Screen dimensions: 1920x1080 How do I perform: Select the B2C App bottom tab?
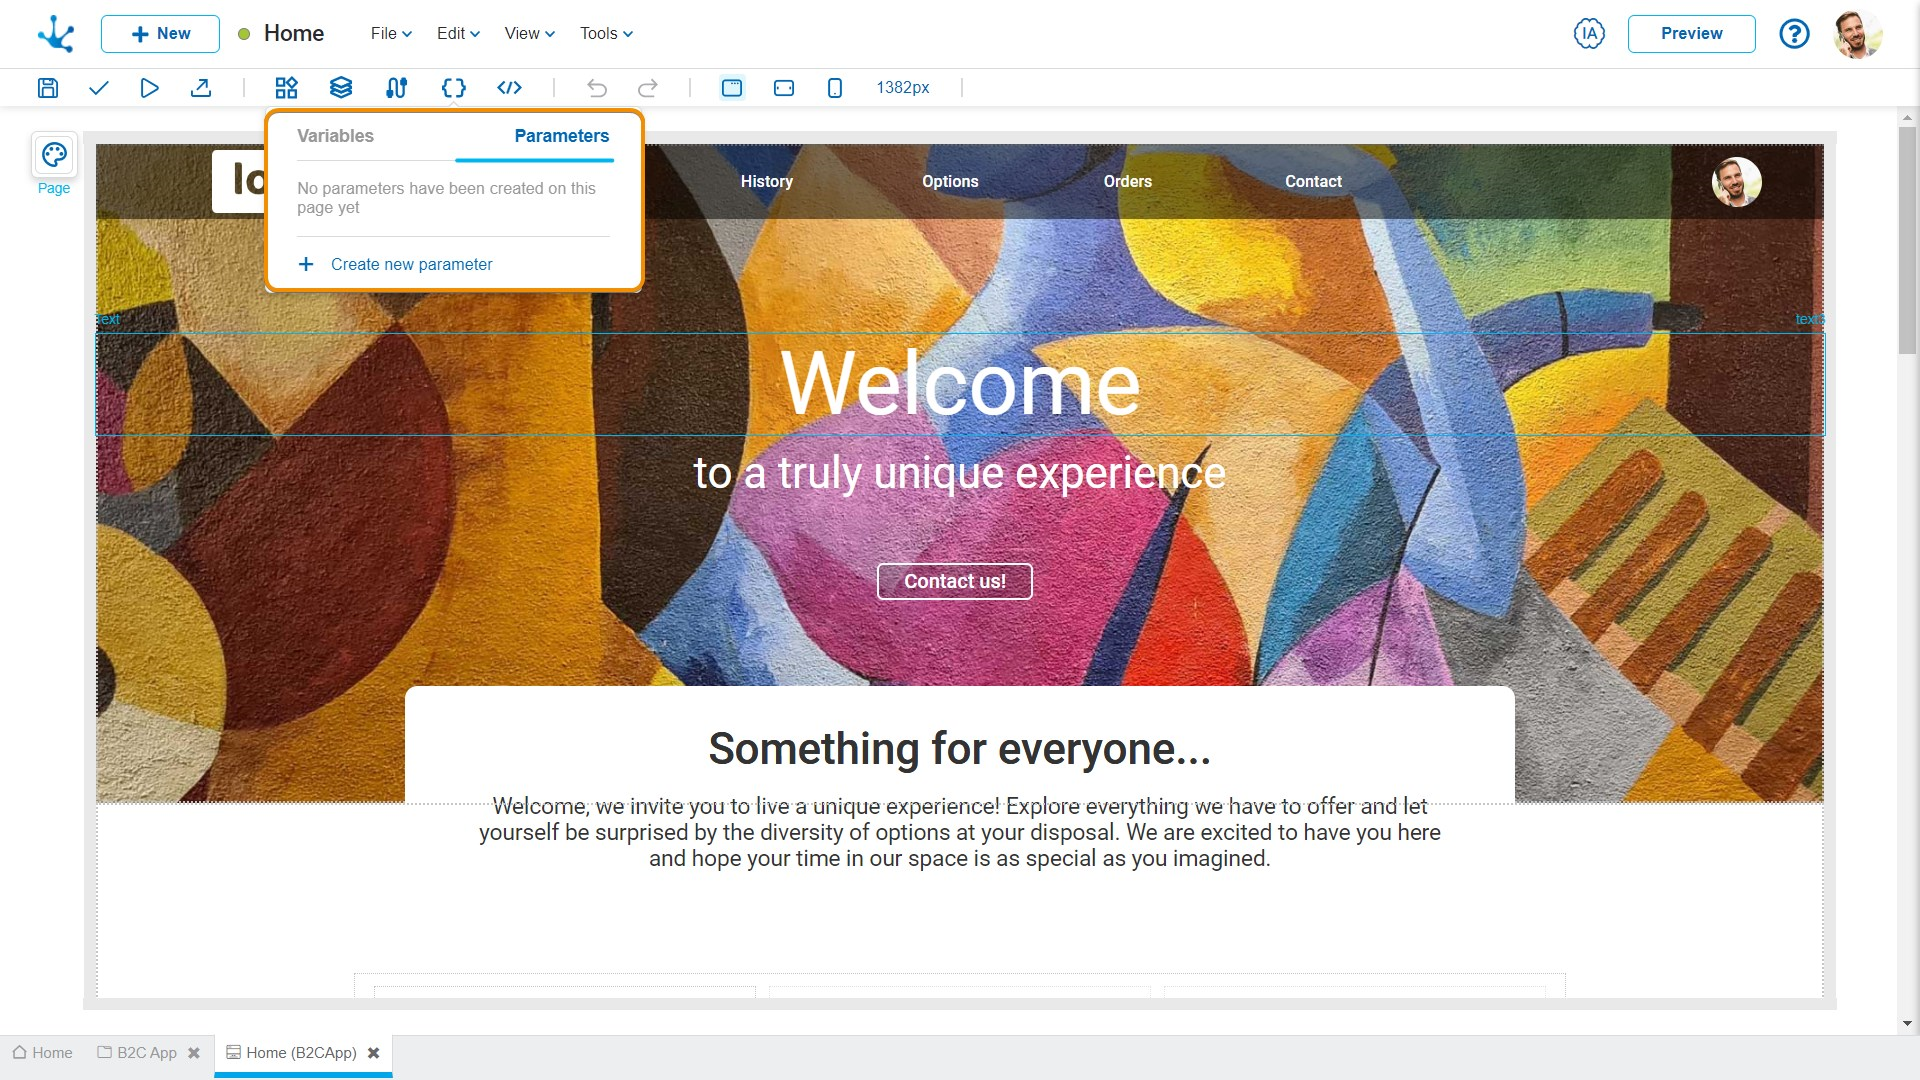point(146,1053)
